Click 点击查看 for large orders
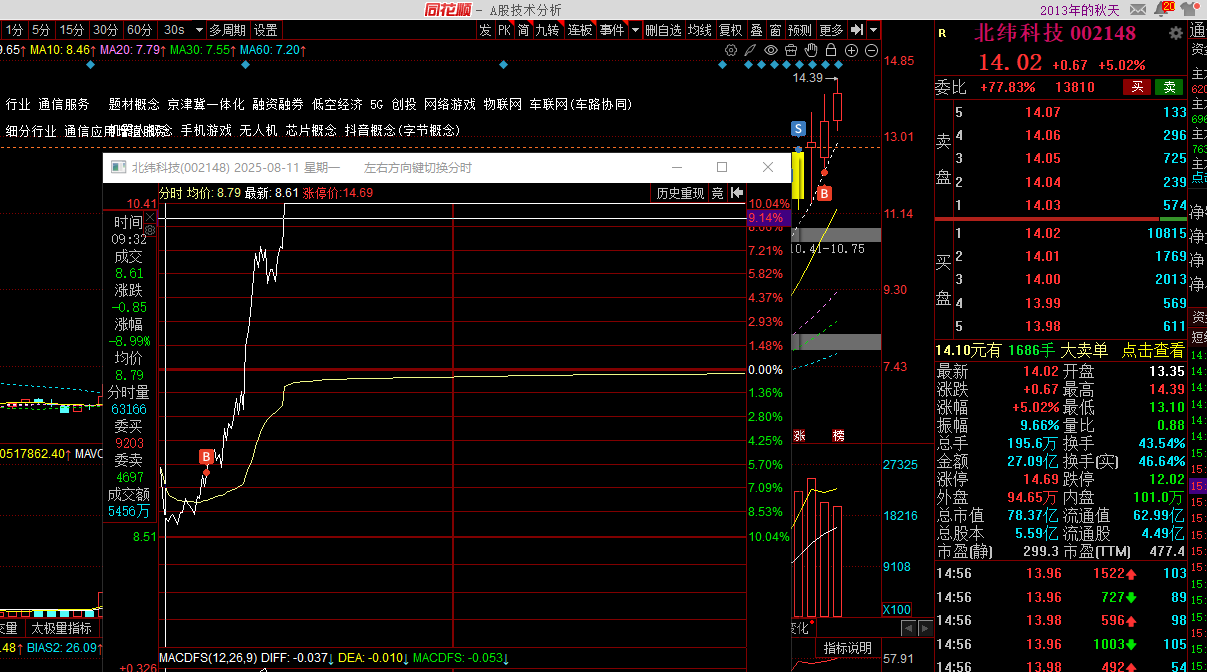This screenshot has height=672, width=1207. 1153,350
